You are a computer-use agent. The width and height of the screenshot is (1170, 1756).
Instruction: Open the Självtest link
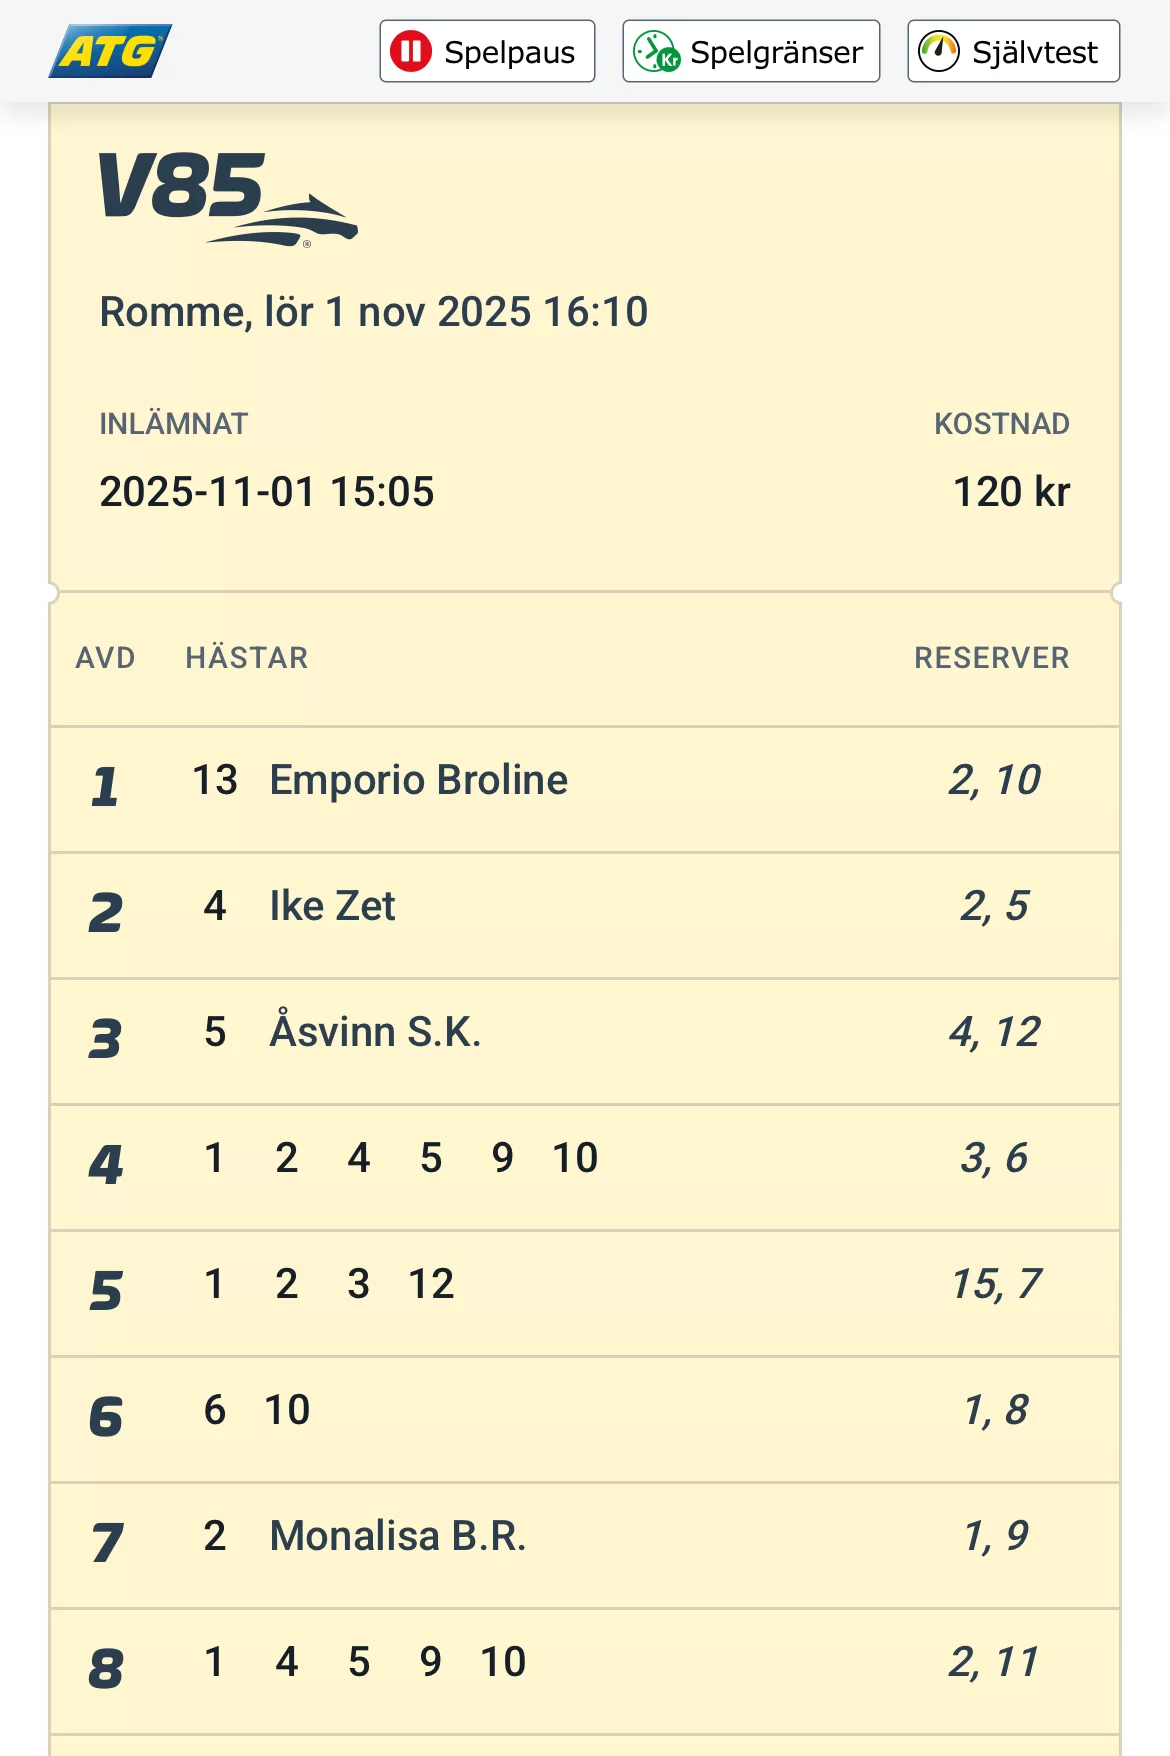tap(1013, 51)
